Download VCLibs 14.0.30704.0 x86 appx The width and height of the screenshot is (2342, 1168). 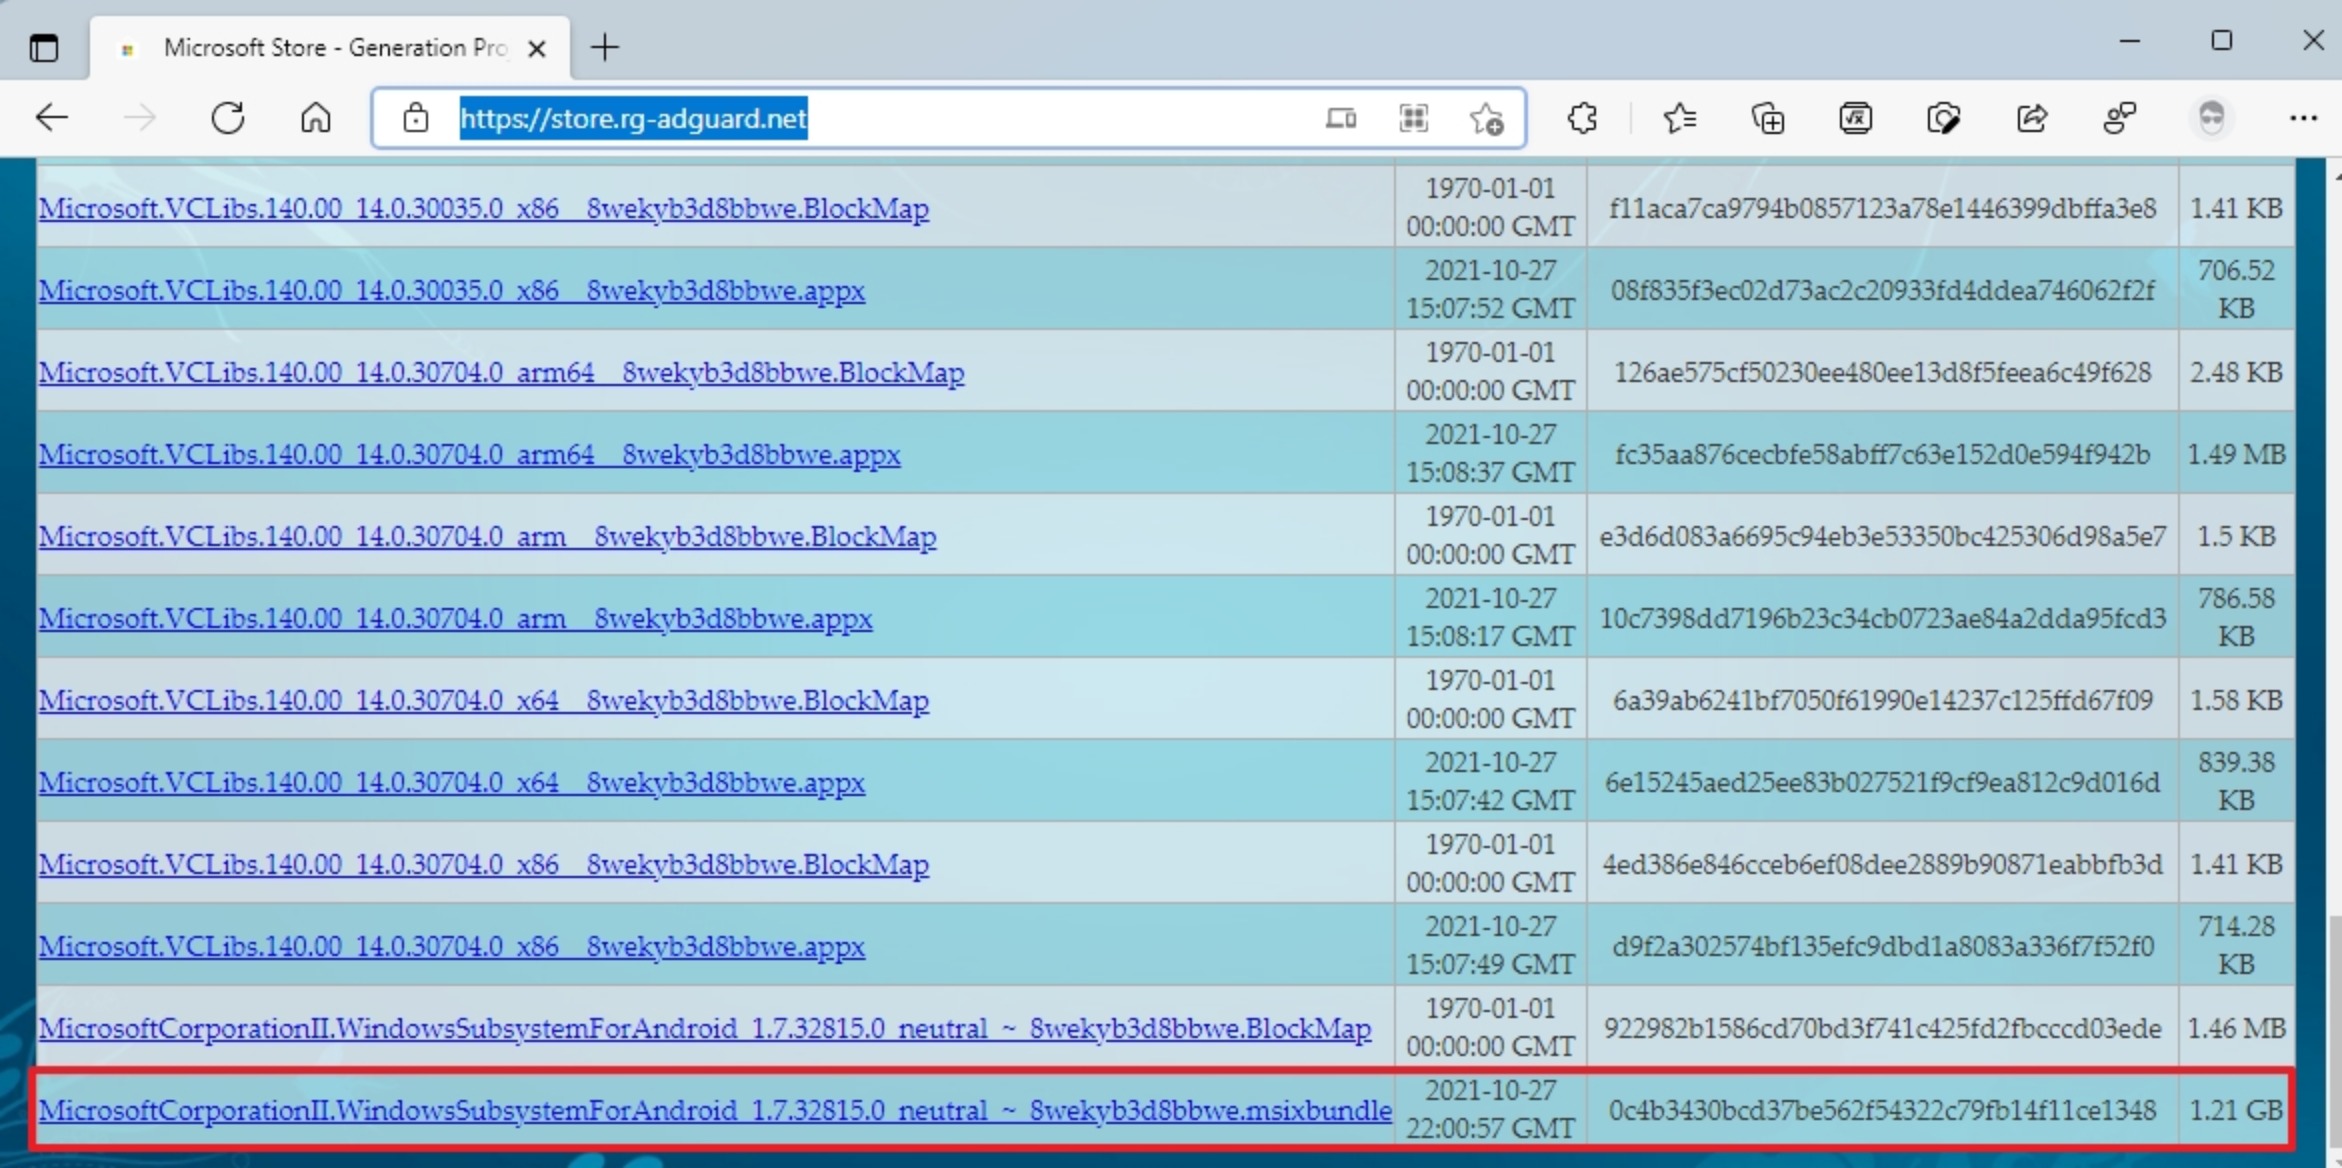click(451, 946)
